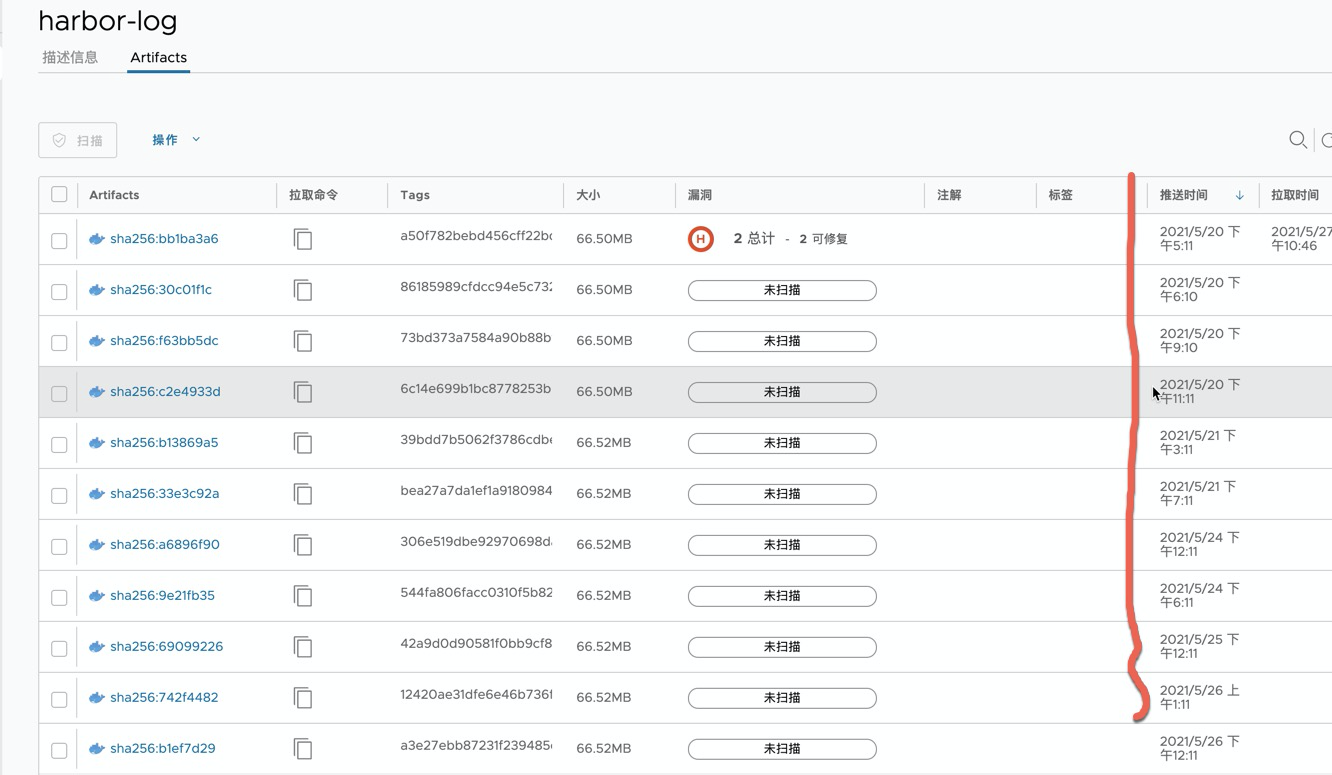Click the artifact type icon beside sha256:f63bb5dc

pyautogui.click(x=96, y=340)
